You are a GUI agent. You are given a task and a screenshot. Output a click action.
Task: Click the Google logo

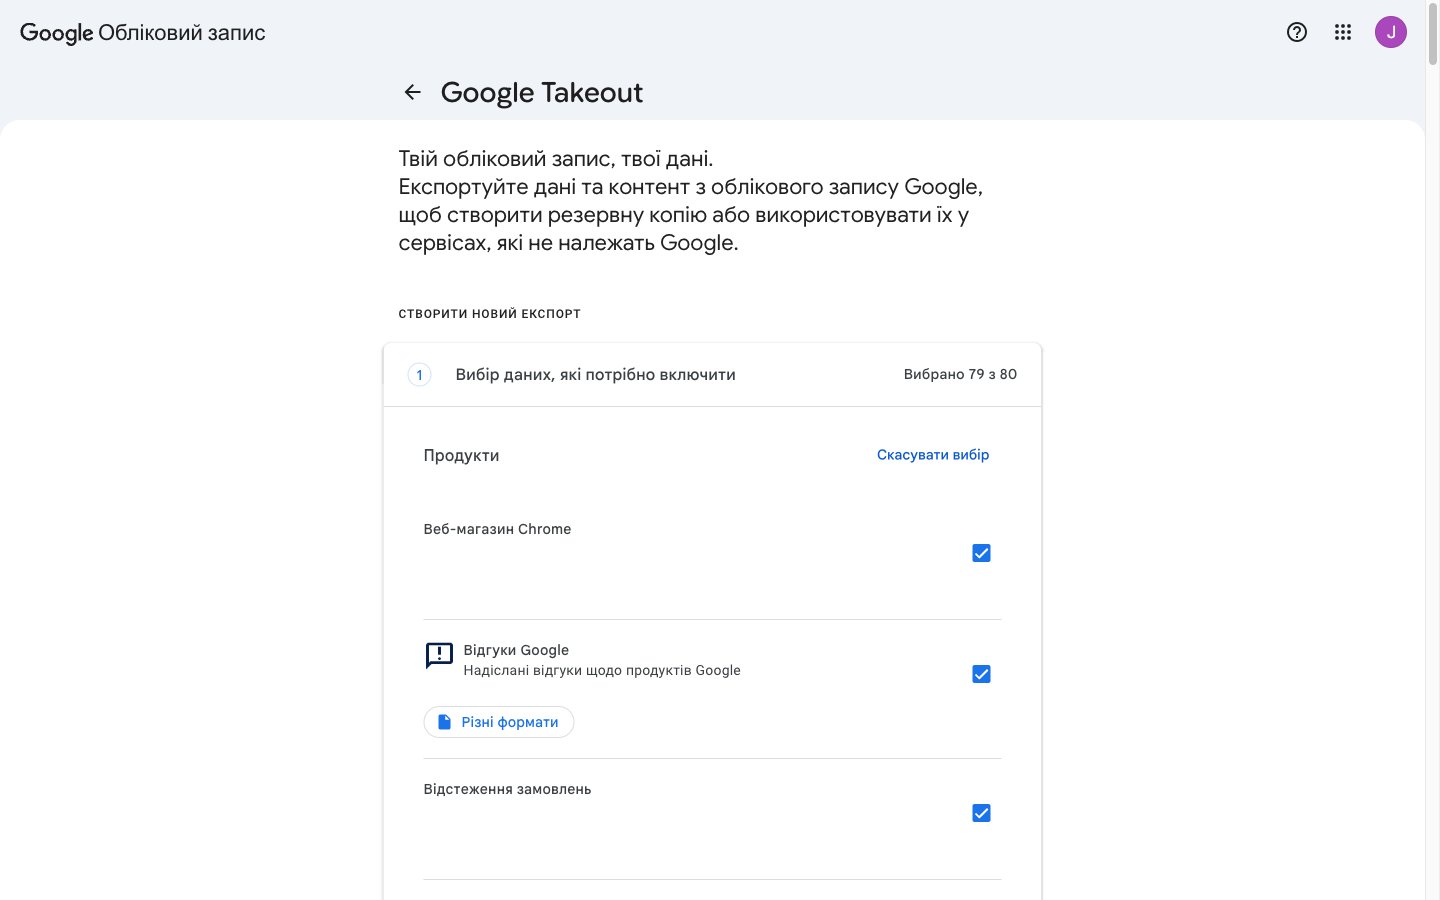coord(56,32)
